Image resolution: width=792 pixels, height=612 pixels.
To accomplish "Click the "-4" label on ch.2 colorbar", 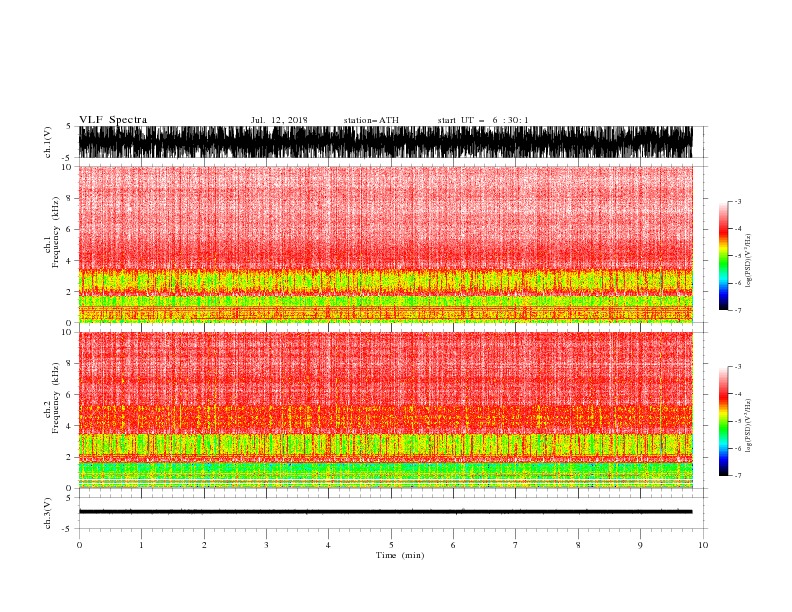I will (x=737, y=394).
